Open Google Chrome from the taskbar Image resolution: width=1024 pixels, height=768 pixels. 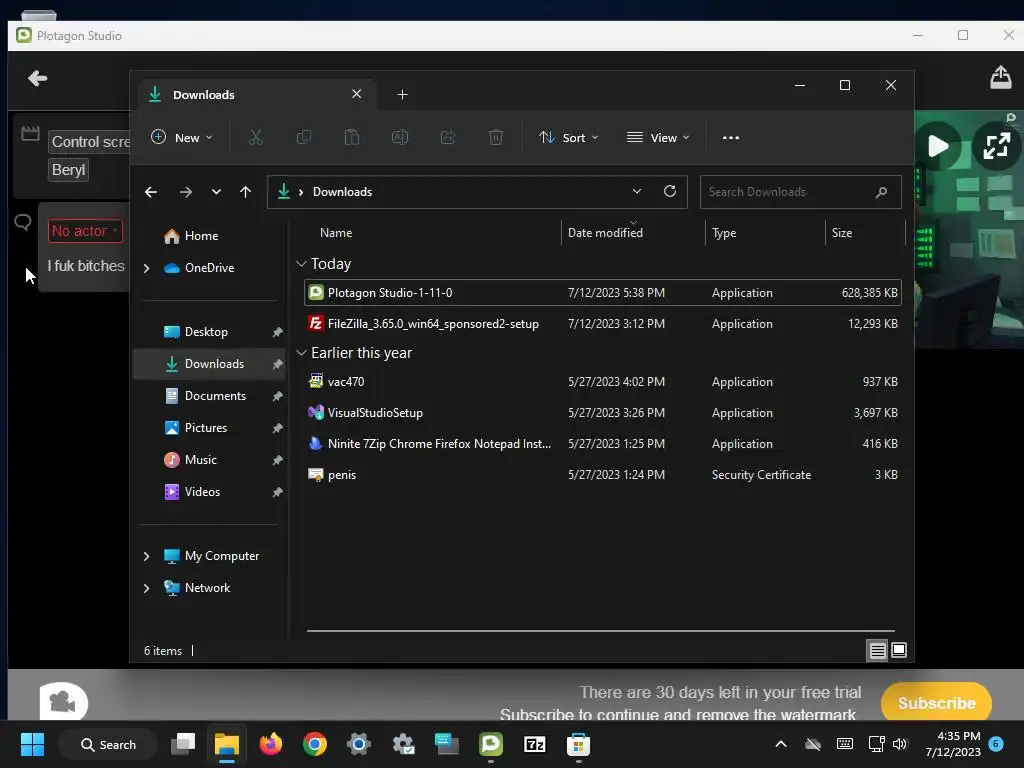tap(315, 744)
